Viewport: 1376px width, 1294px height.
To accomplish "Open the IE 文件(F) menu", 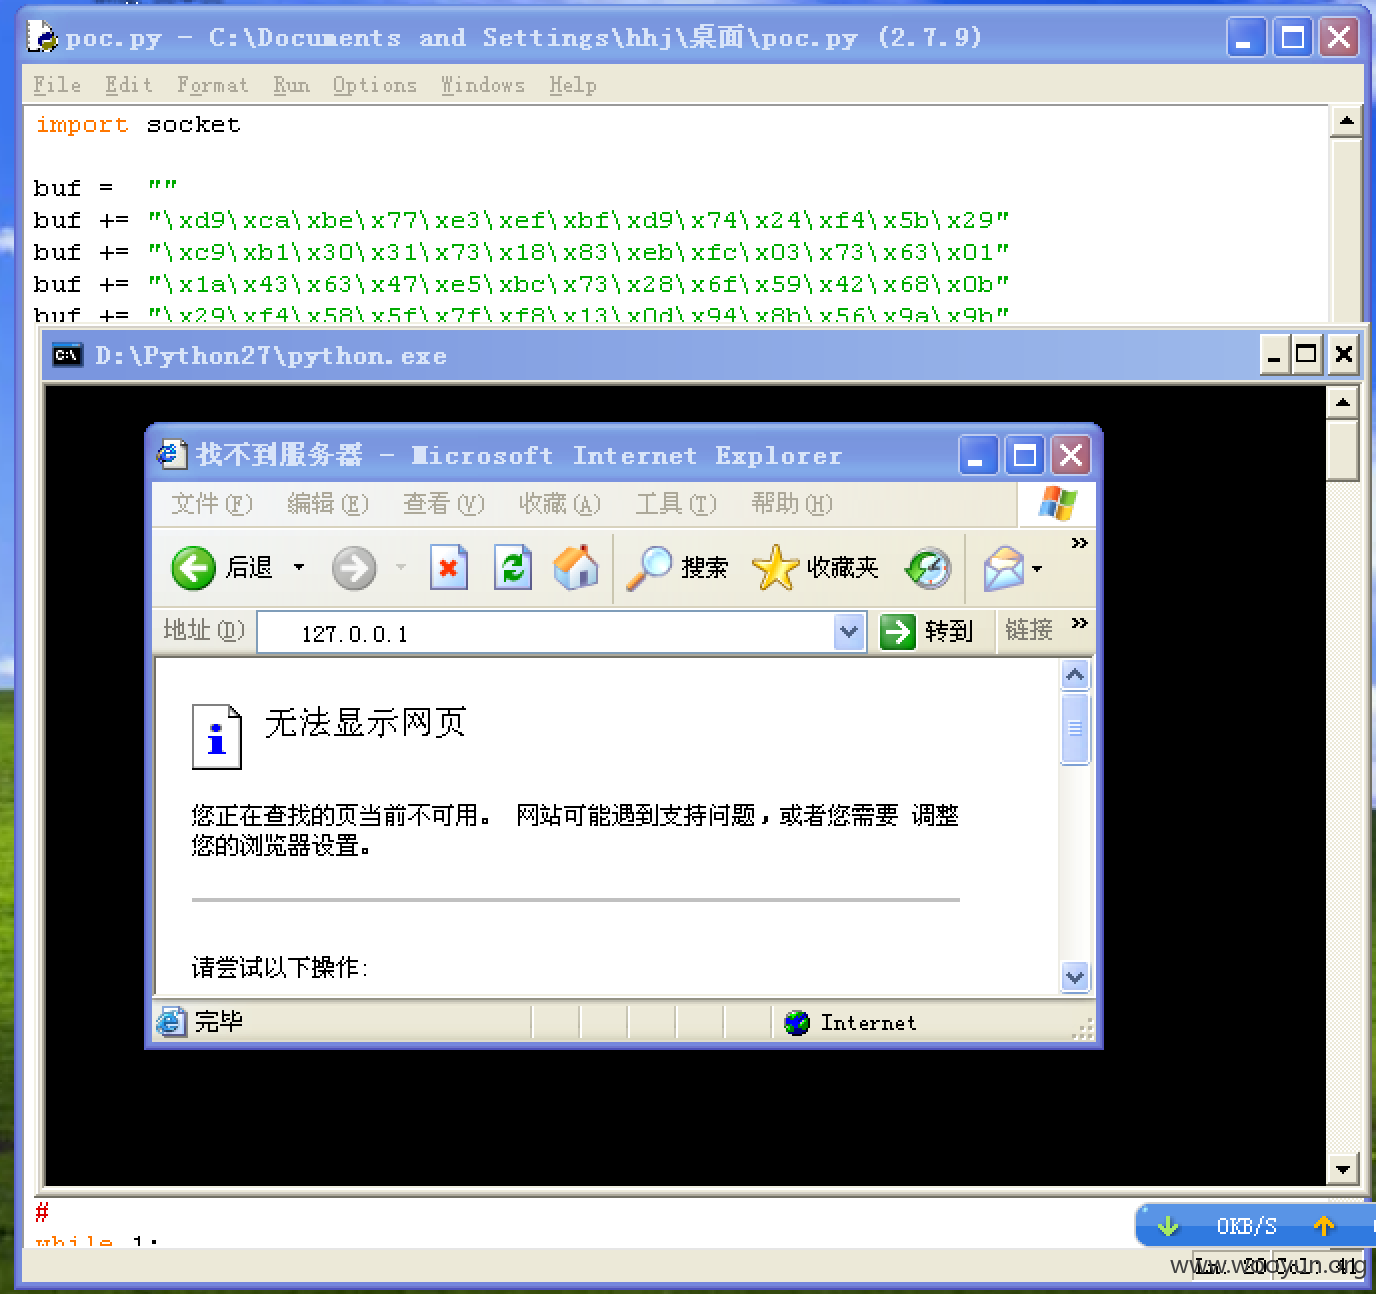I will tap(212, 503).
